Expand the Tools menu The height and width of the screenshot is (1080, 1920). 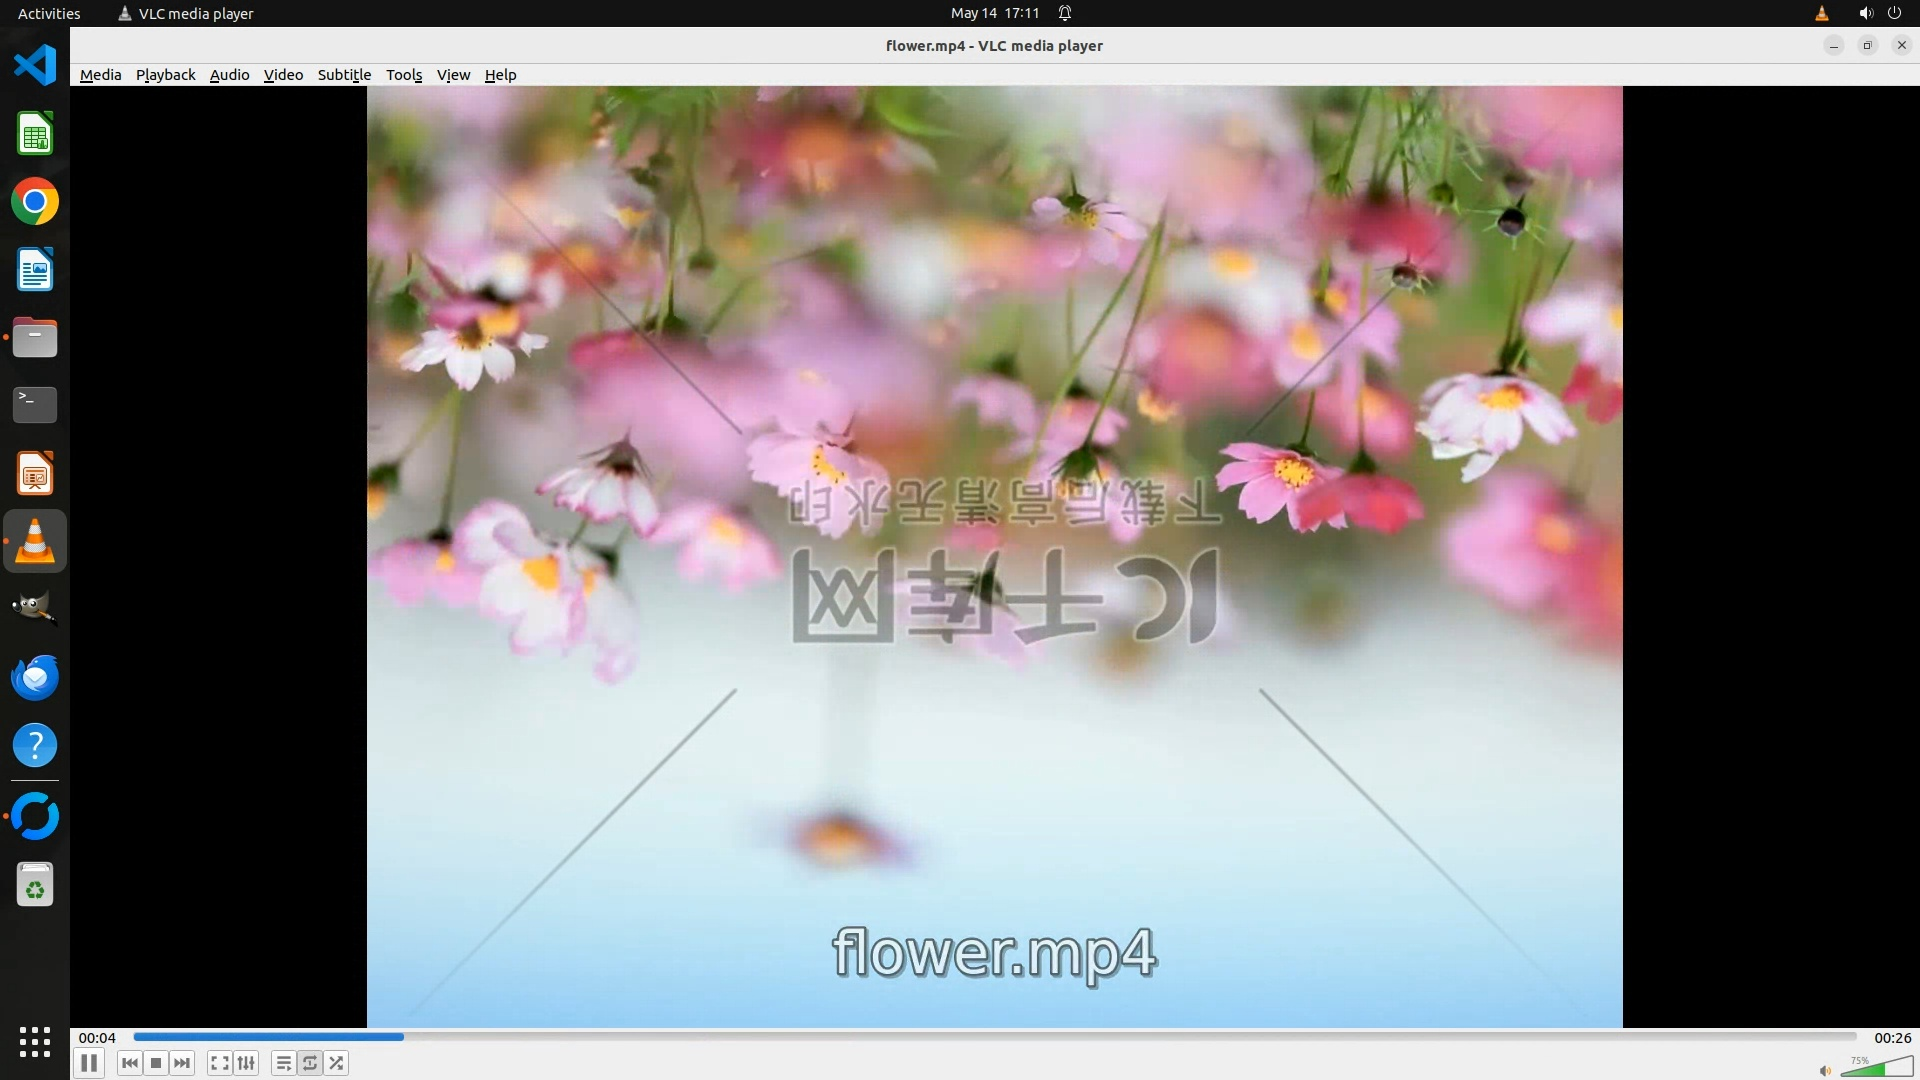click(x=404, y=75)
